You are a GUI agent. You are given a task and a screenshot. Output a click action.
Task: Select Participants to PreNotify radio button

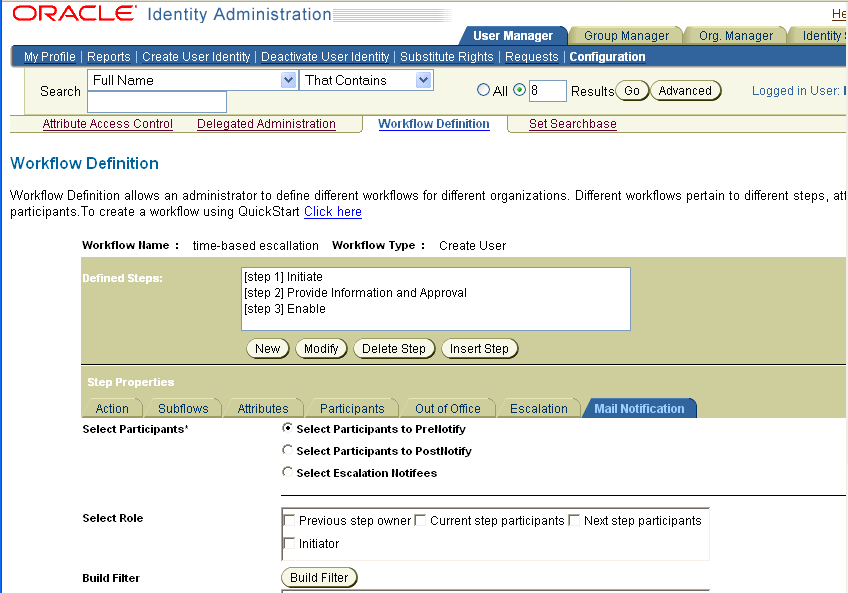288,428
